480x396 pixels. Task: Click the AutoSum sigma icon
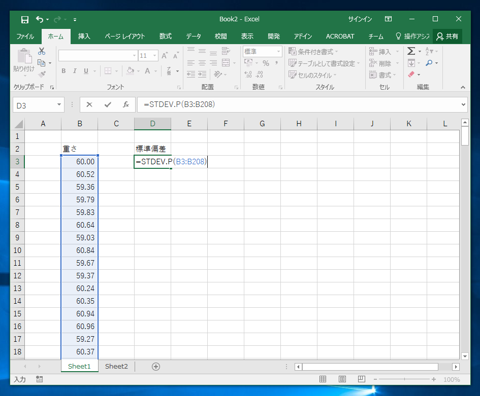411,51
